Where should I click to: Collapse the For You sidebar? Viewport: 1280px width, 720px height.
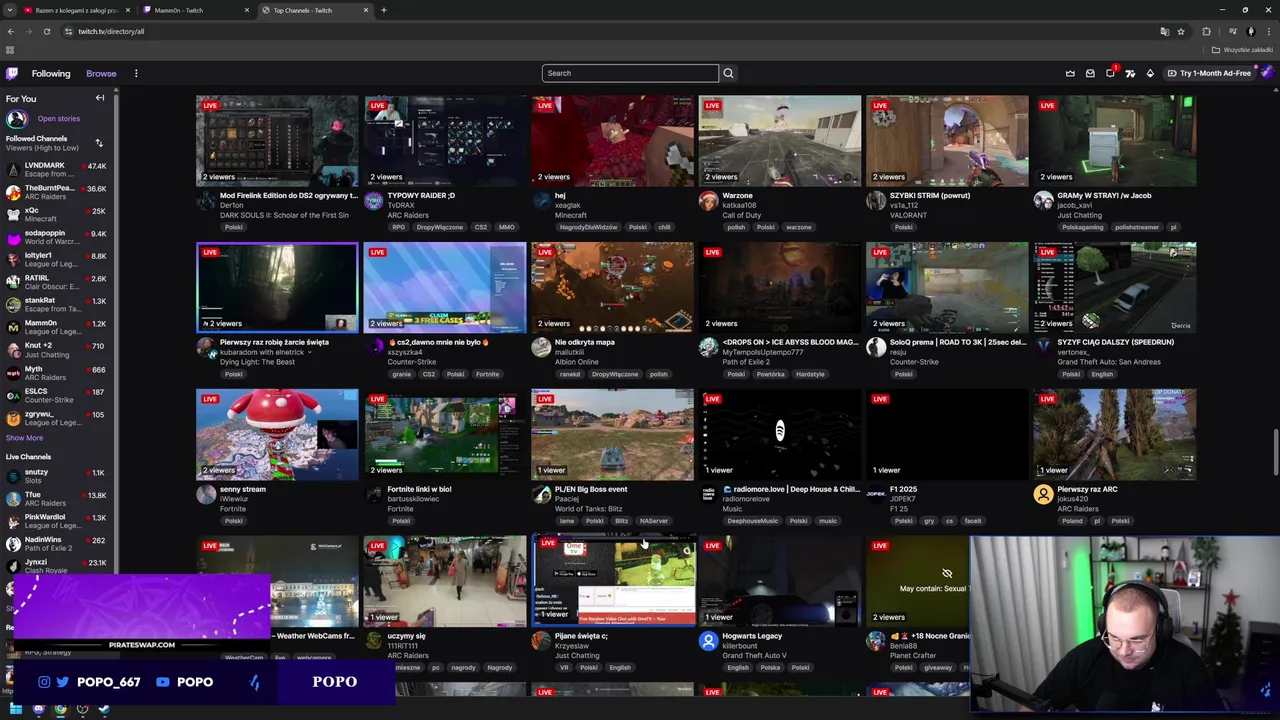coord(100,98)
